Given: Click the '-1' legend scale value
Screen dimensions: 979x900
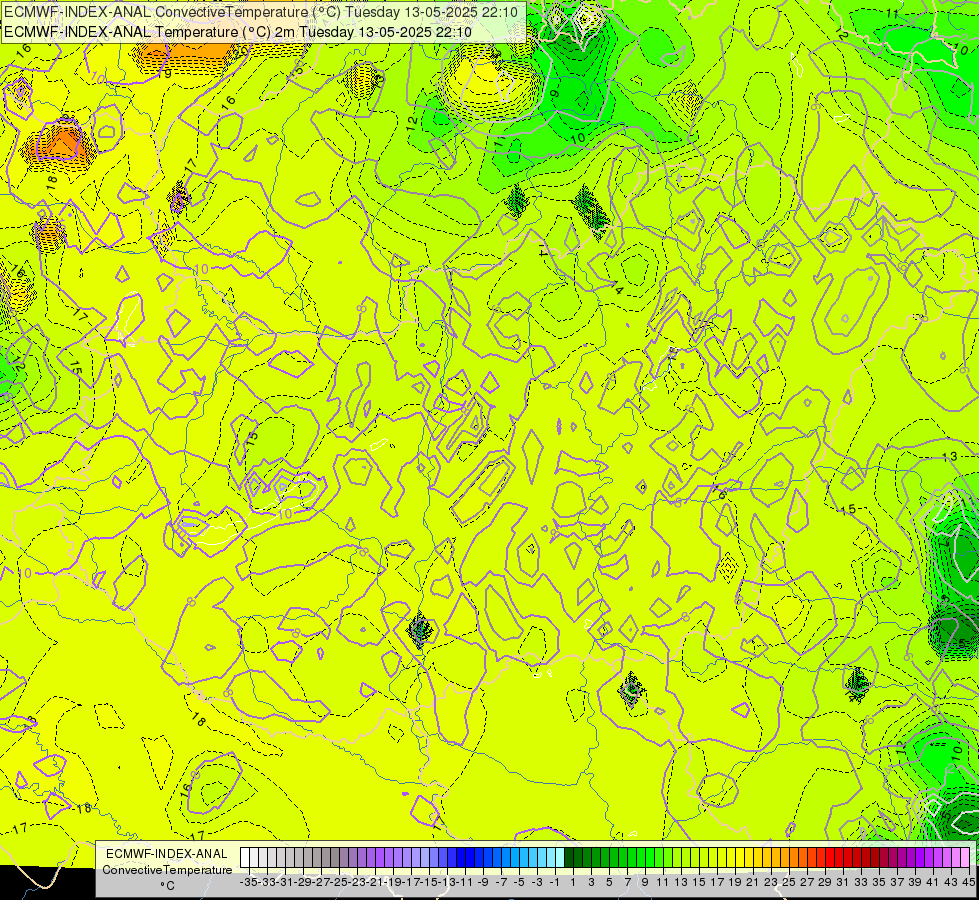Looking at the screenshot, I should coord(555,882).
